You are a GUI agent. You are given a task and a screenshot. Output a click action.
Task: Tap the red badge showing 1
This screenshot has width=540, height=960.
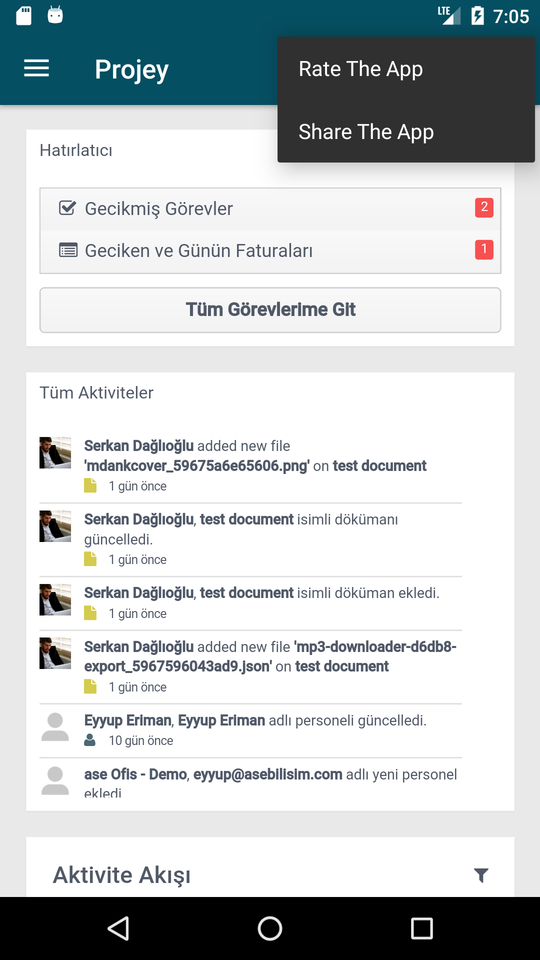484,249
